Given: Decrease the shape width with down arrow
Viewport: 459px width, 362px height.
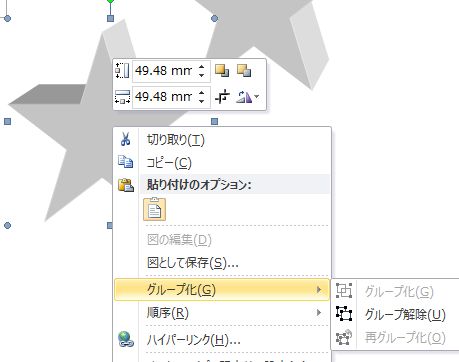Looking at the screenshot, I should pos(201,101).
